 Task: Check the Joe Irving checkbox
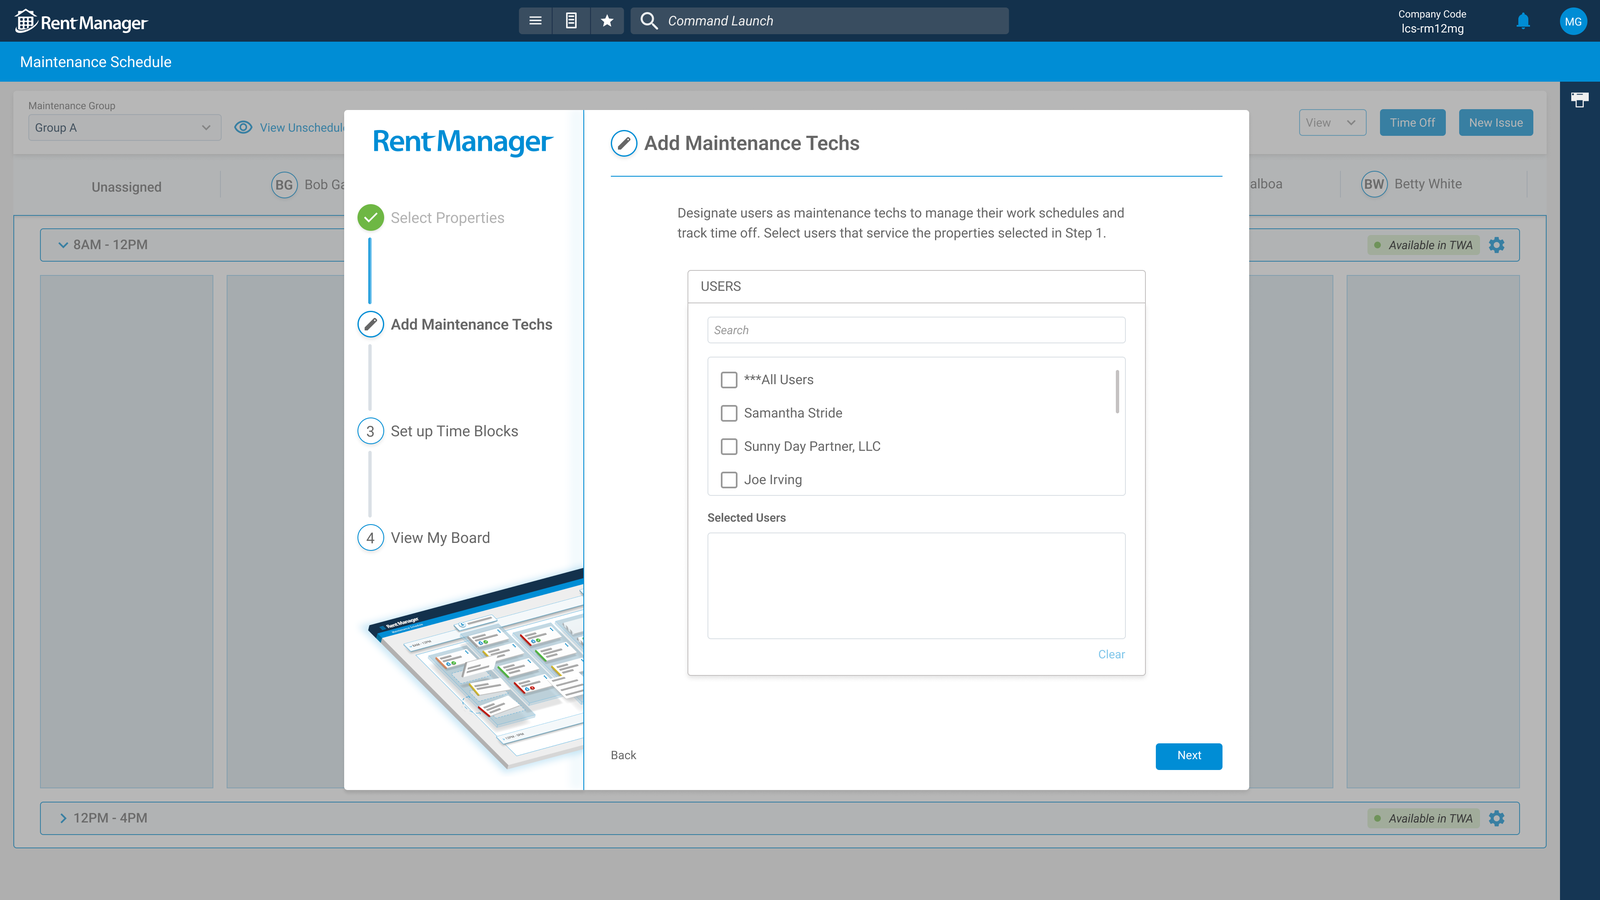click(x=729, y=480)
